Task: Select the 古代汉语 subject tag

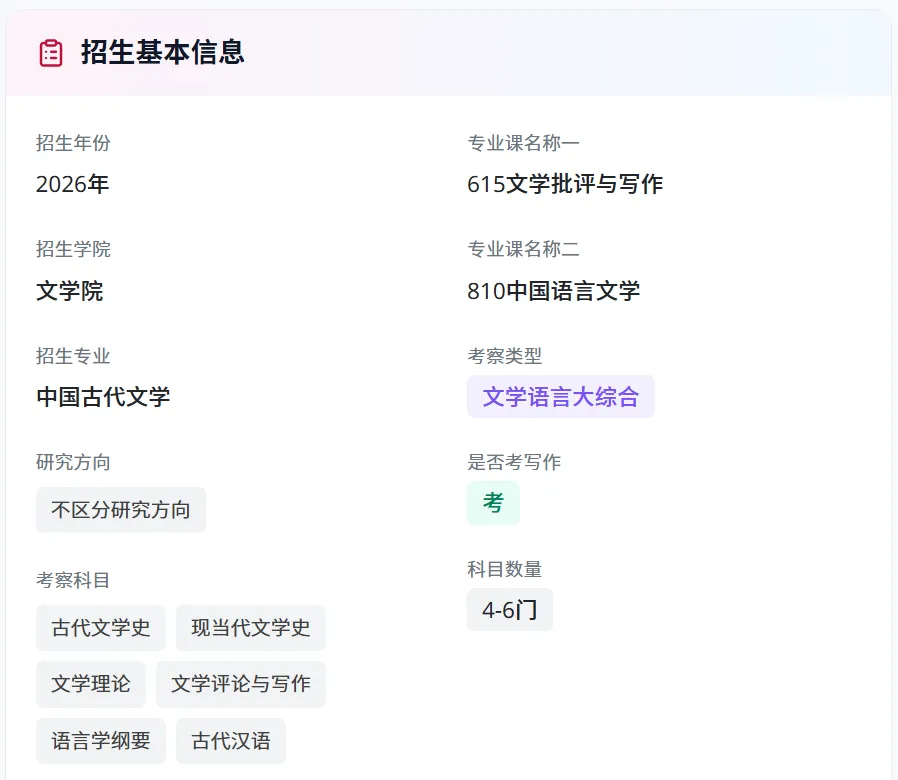Action: pyautogui.click(x=231, y=740)
